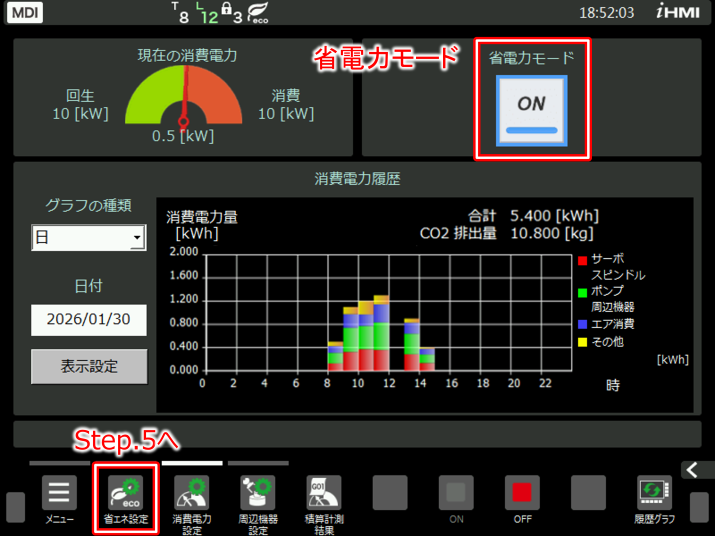Screen dimensions: 715x536
Task: Click the red OFF softkey
Action: [522, 493]
